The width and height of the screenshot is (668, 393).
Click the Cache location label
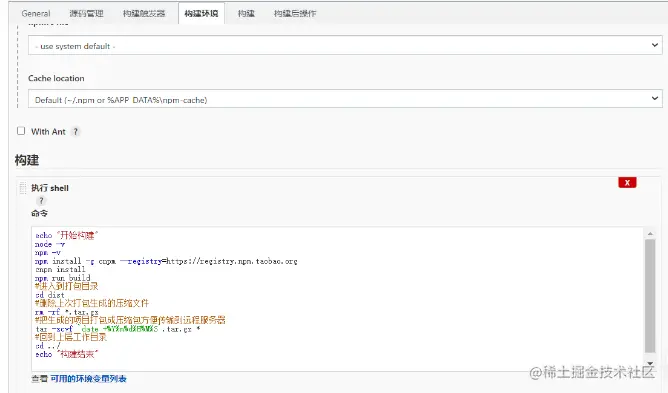(56, 78)
